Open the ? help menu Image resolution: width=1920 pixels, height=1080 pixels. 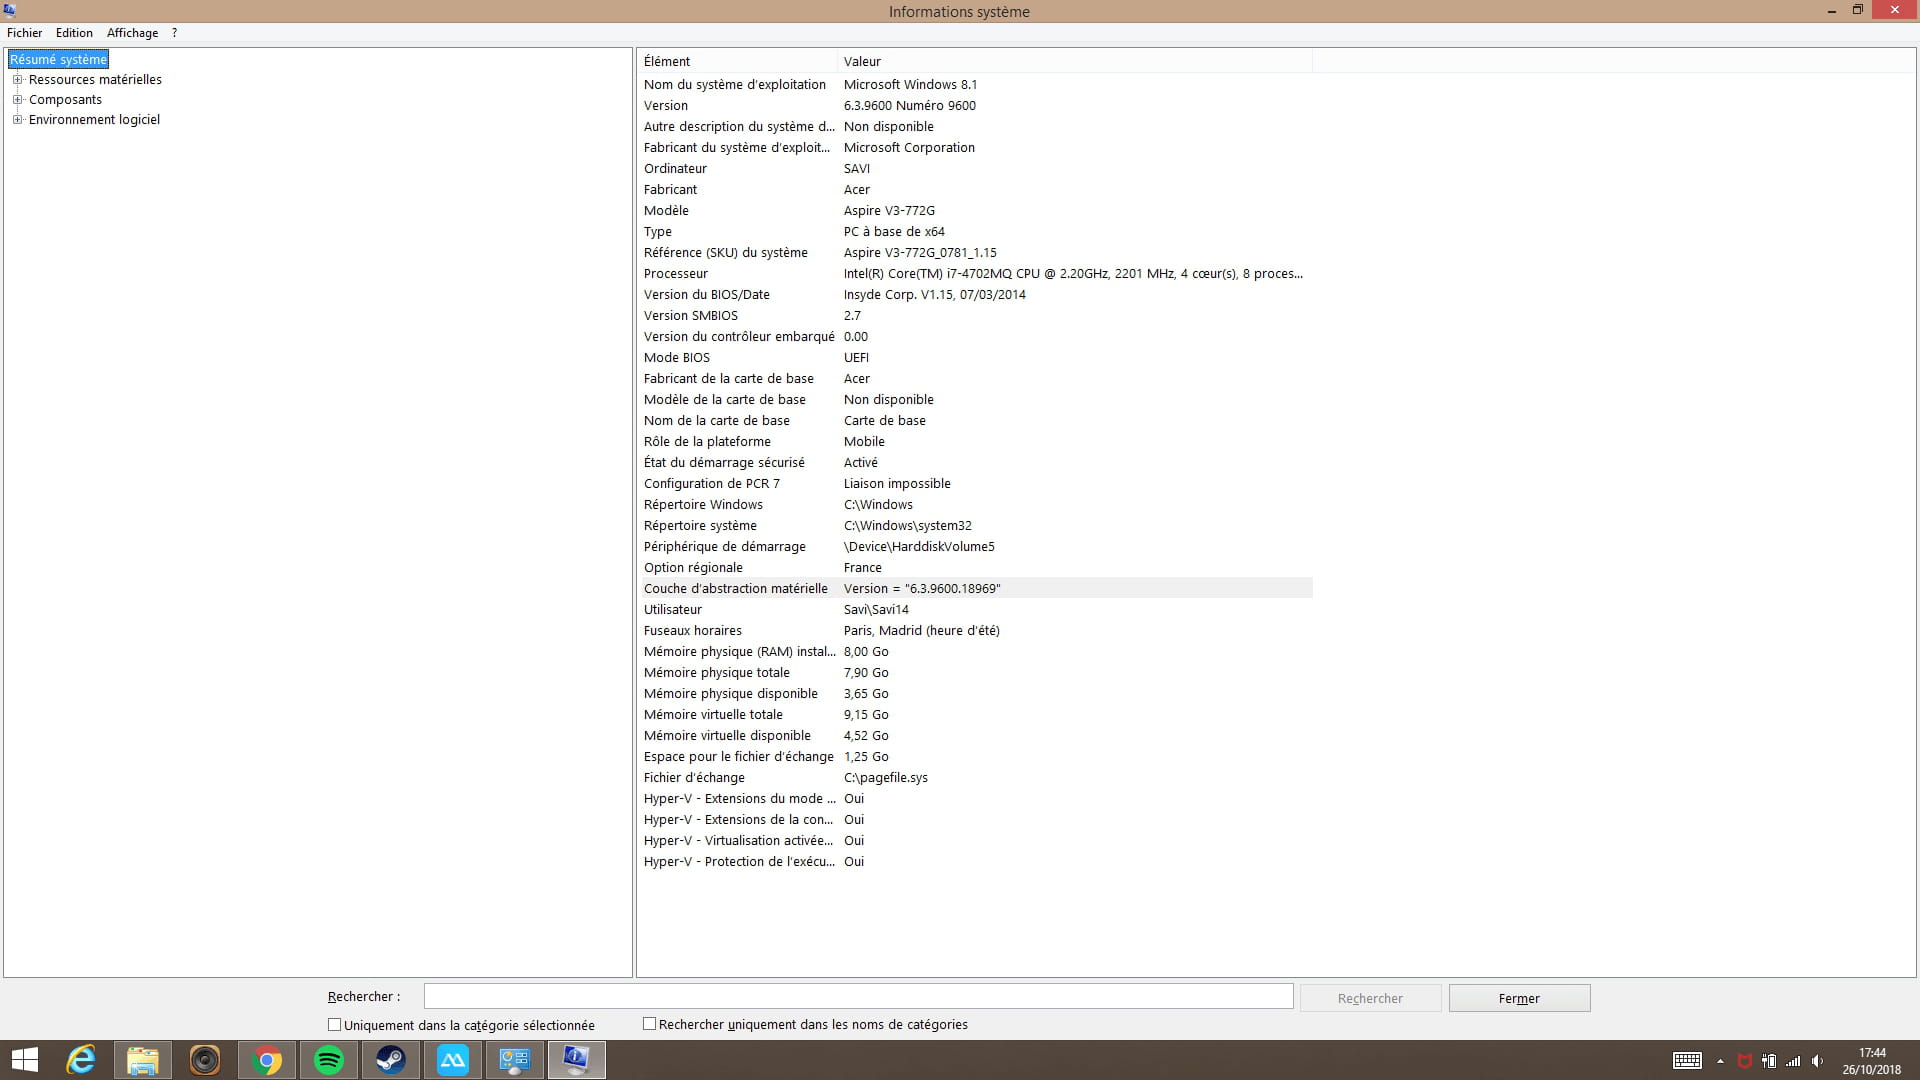pyautogui.click(x=174, y=33)
